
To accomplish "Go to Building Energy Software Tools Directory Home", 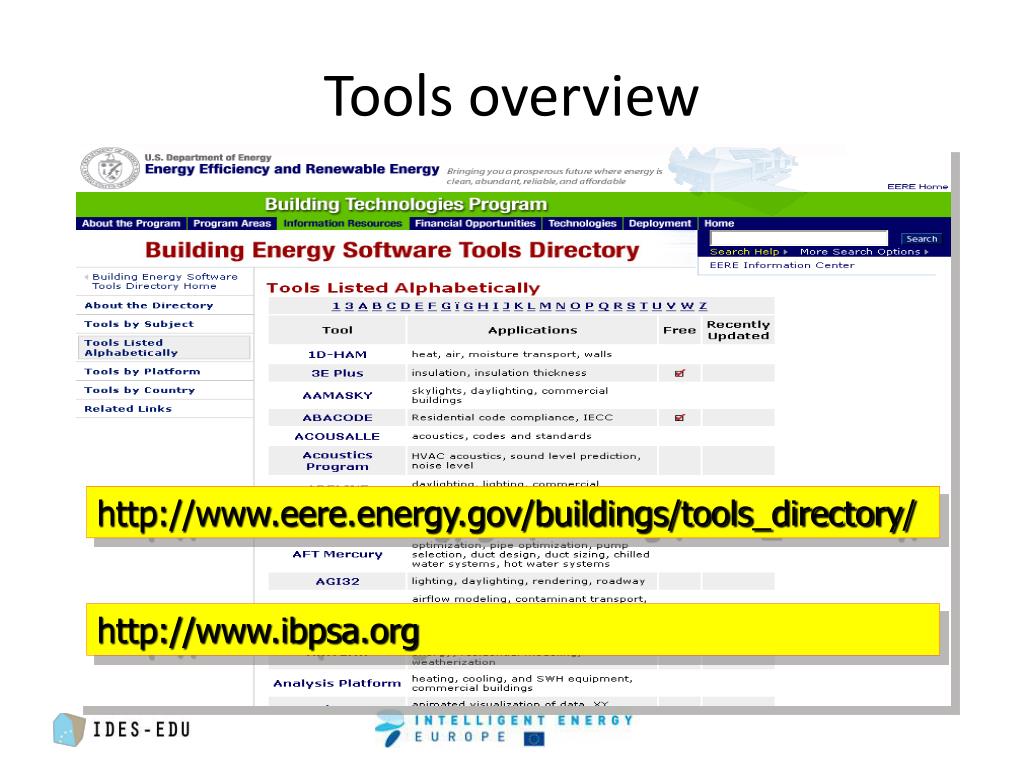I will tap(164, 281).
